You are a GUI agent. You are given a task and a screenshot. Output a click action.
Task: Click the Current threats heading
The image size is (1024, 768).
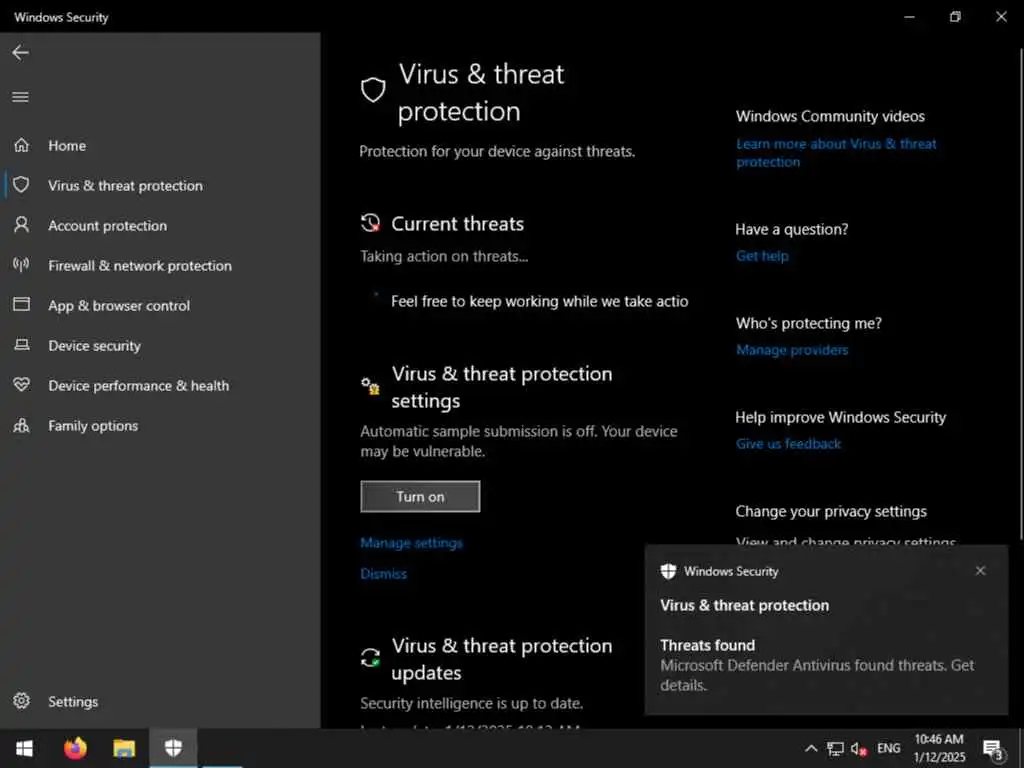(457, 223)
